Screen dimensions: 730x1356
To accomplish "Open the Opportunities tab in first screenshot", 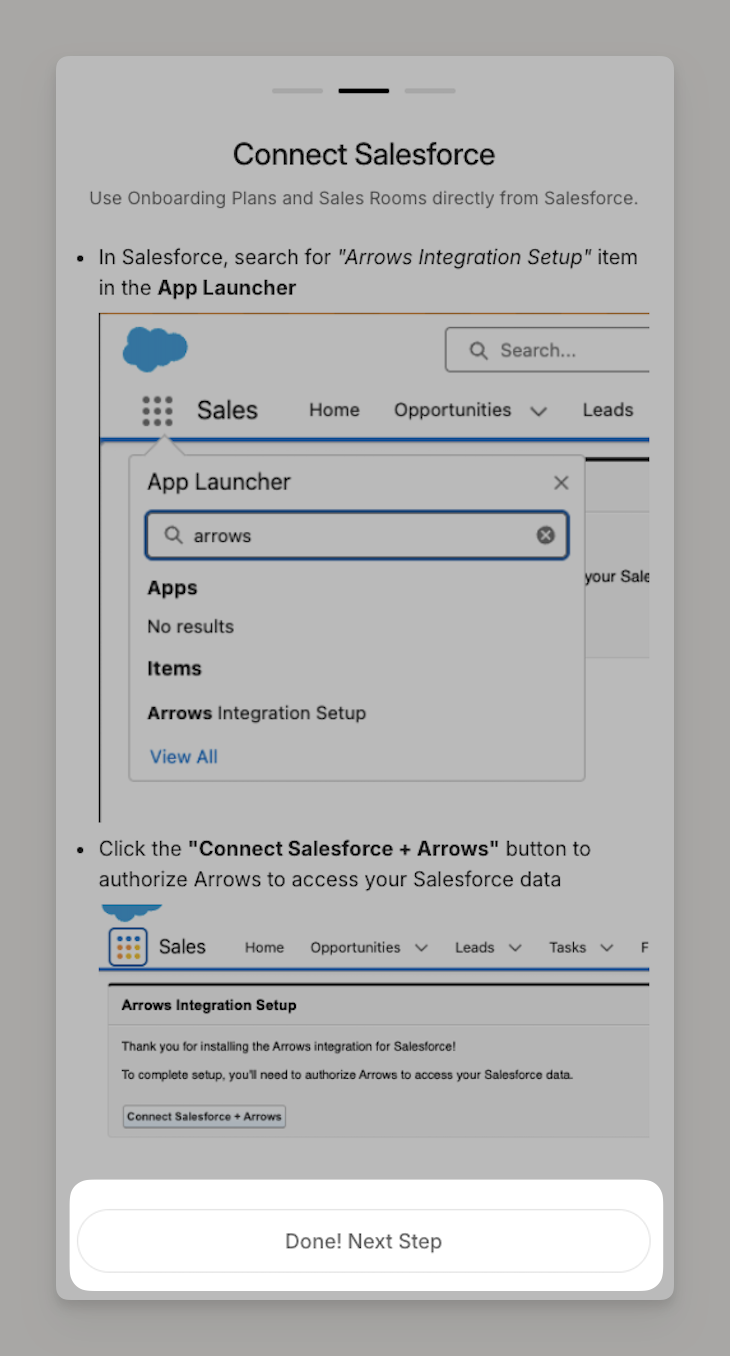I will [x=452, y=410].
